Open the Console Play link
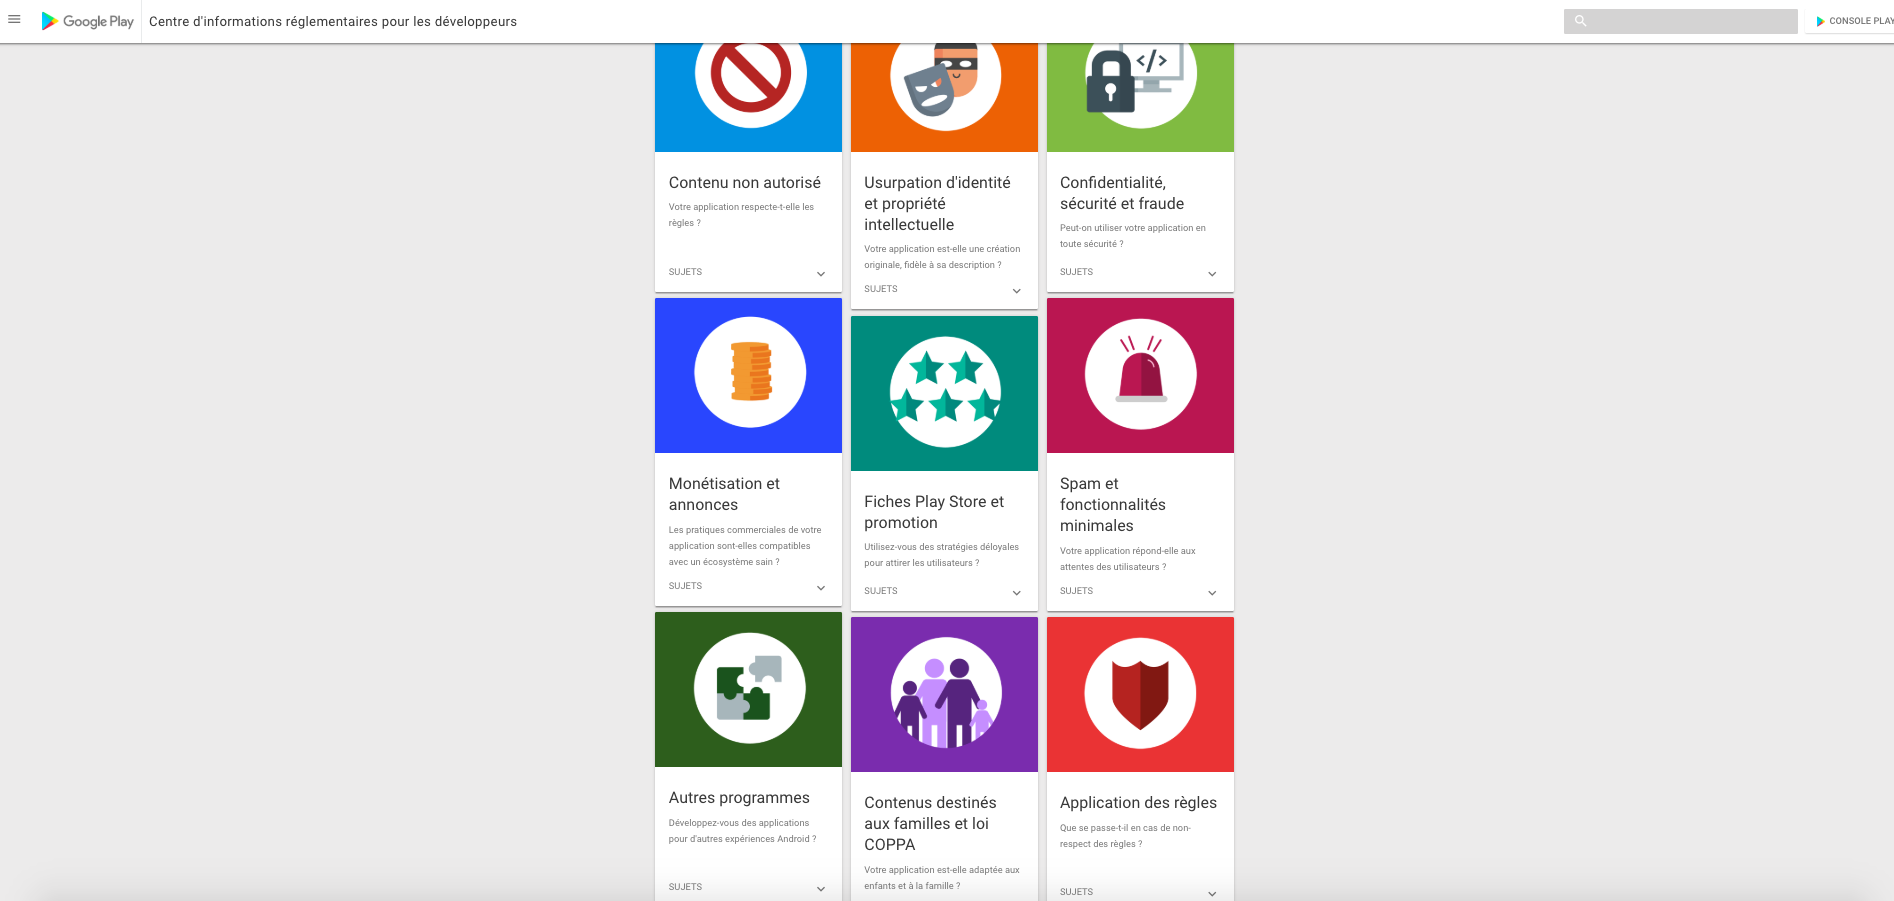Image resolution: width=1894 pixels, height=901 pixels. coord(1855,21)
